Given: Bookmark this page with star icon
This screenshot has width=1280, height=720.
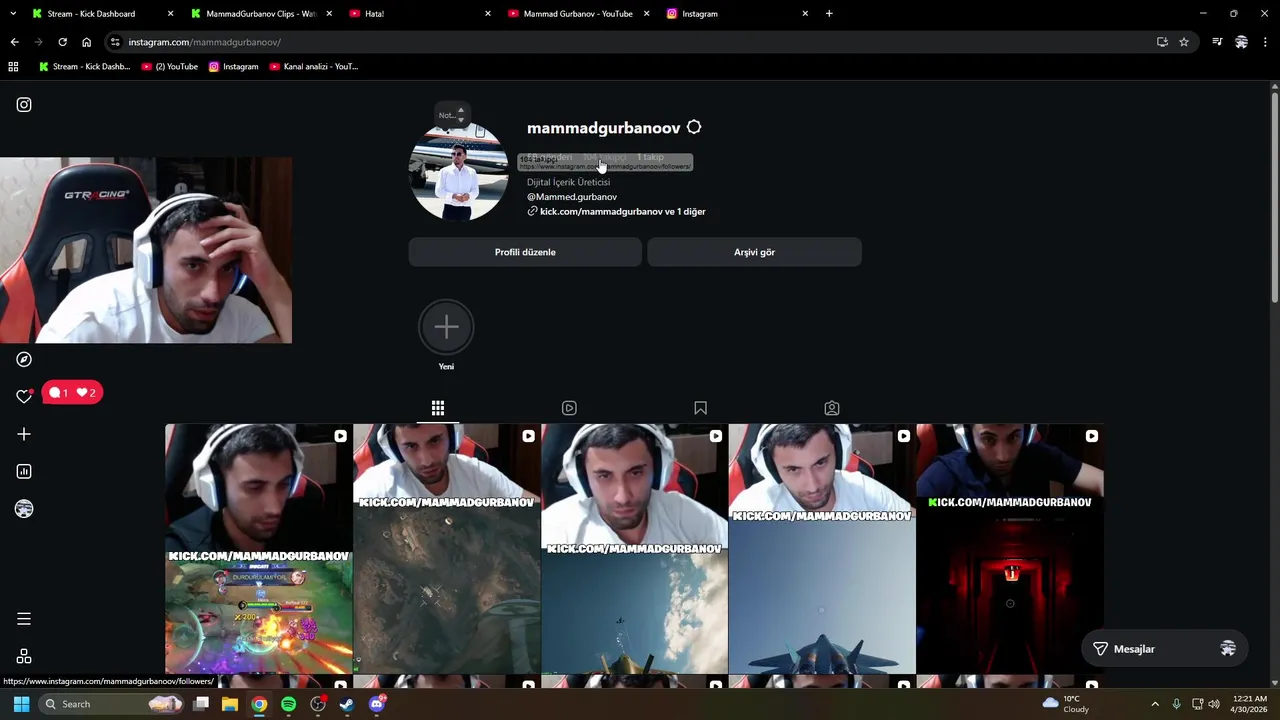Looking at the screenshot, I should 1184,42.
